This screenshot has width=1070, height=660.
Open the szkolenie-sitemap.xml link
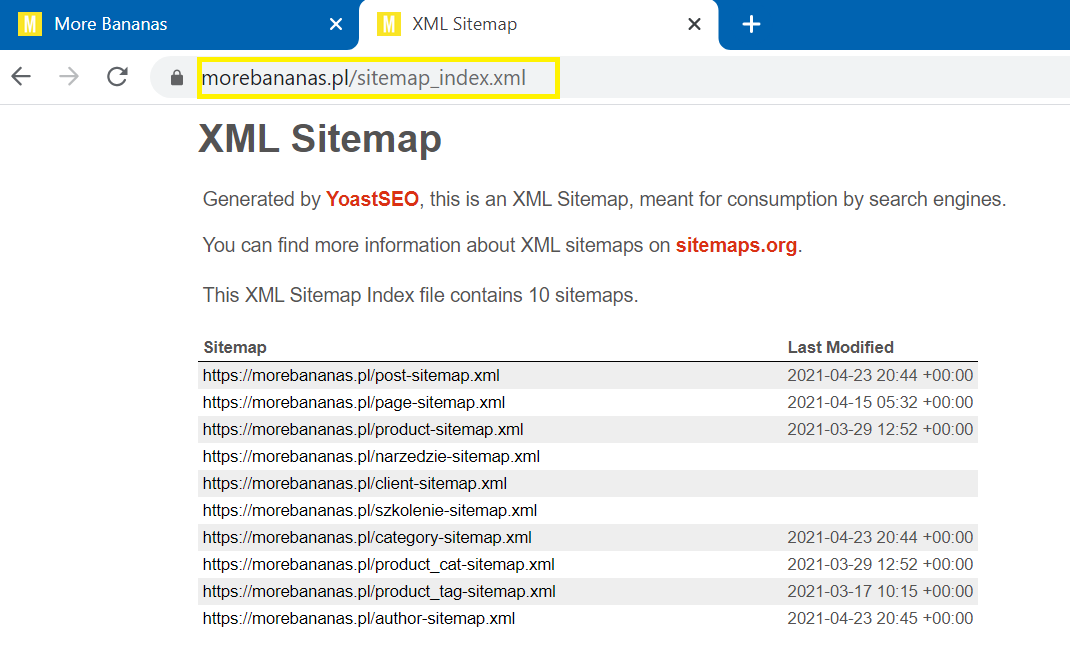[369, 511]
